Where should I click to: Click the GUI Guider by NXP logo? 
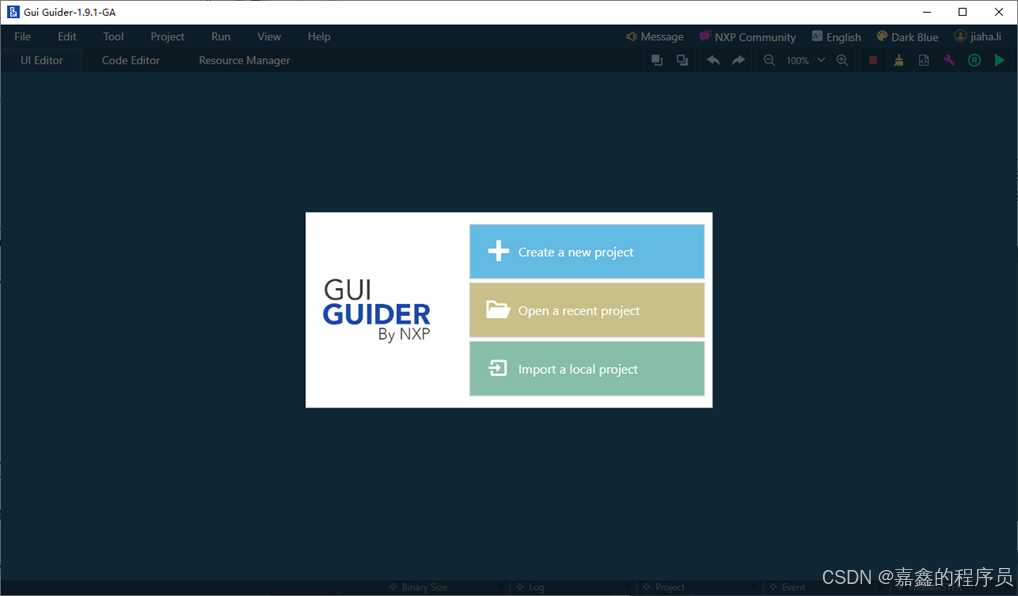[377, 310]
